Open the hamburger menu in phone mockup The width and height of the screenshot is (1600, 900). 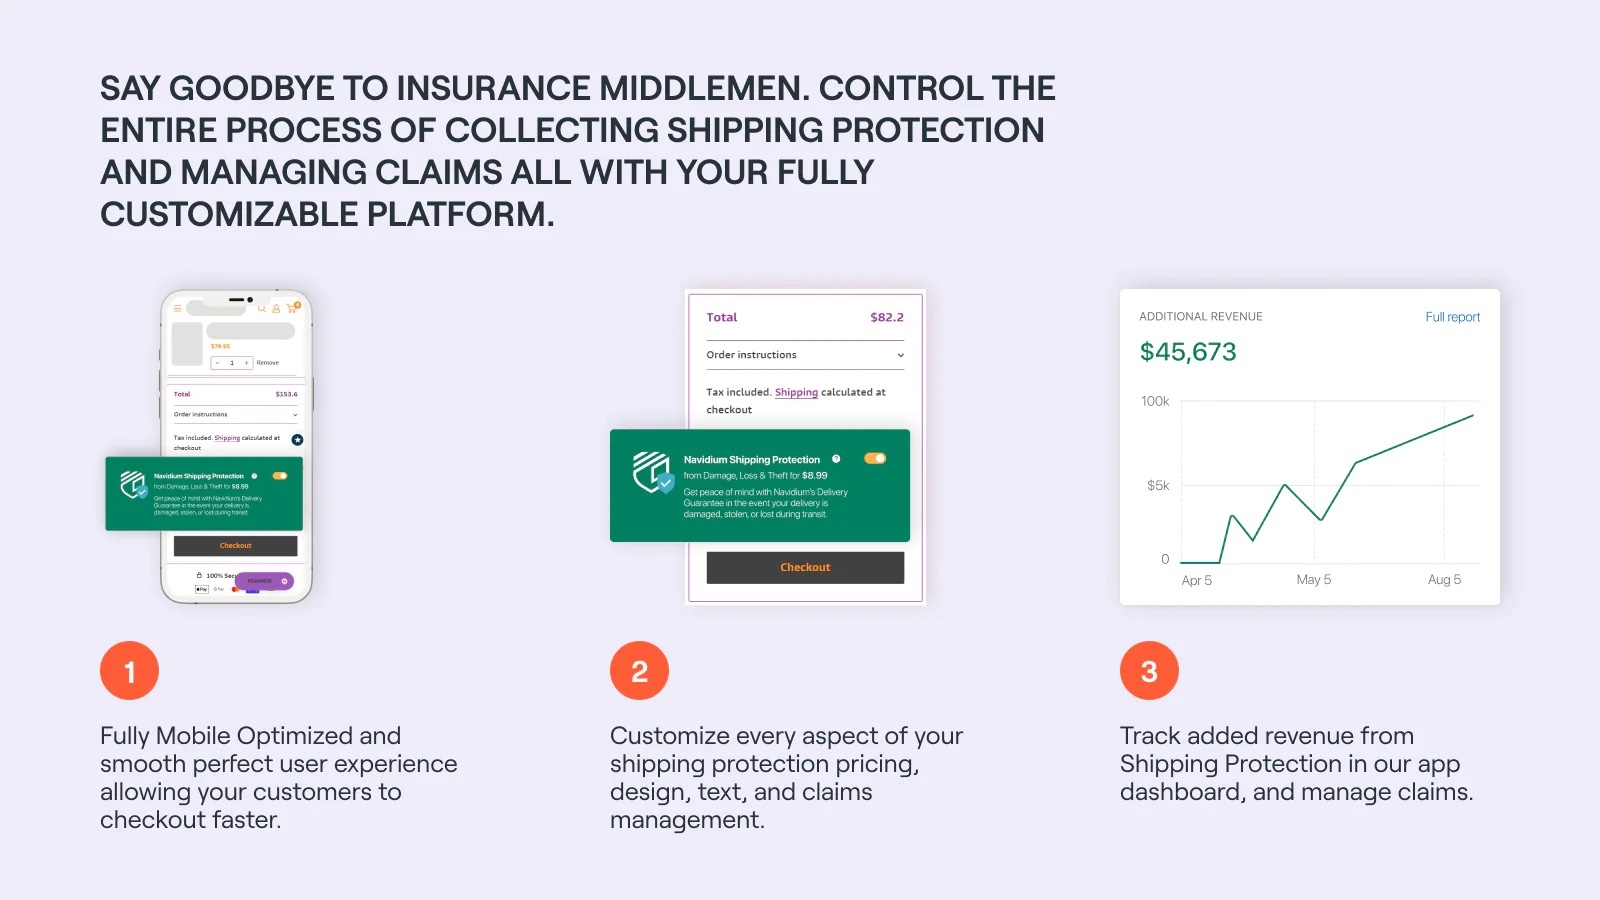click(x=178, y=308)
